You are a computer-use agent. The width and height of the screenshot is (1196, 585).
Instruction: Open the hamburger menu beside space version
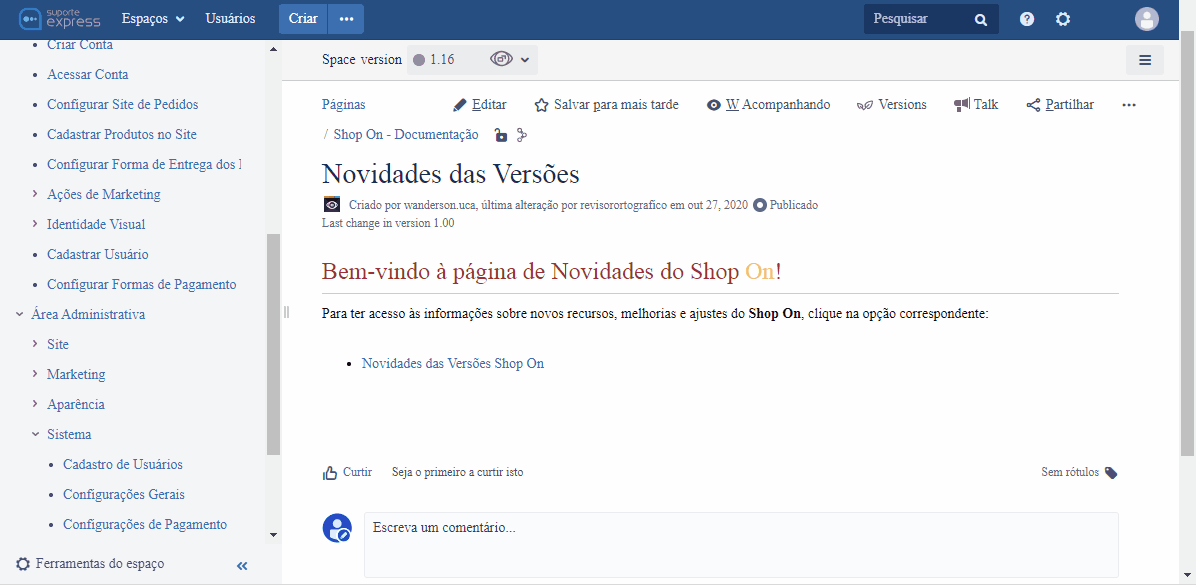[x=1145, y=60]
